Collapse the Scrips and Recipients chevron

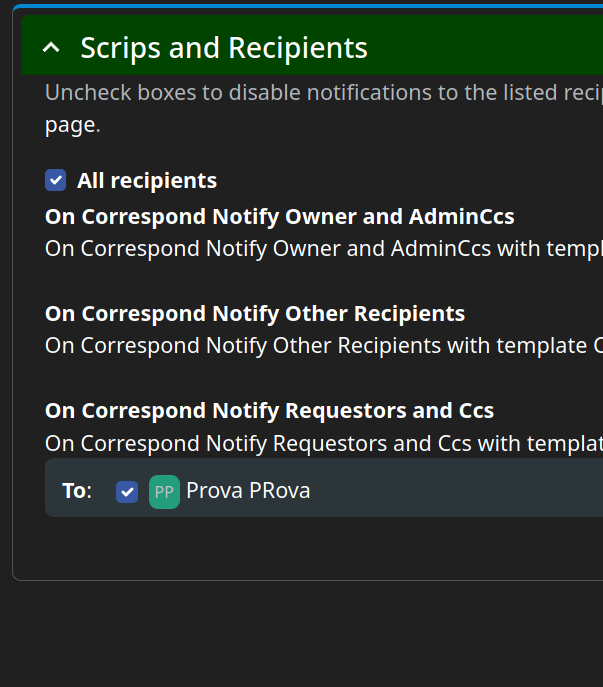tap(53, 47)
